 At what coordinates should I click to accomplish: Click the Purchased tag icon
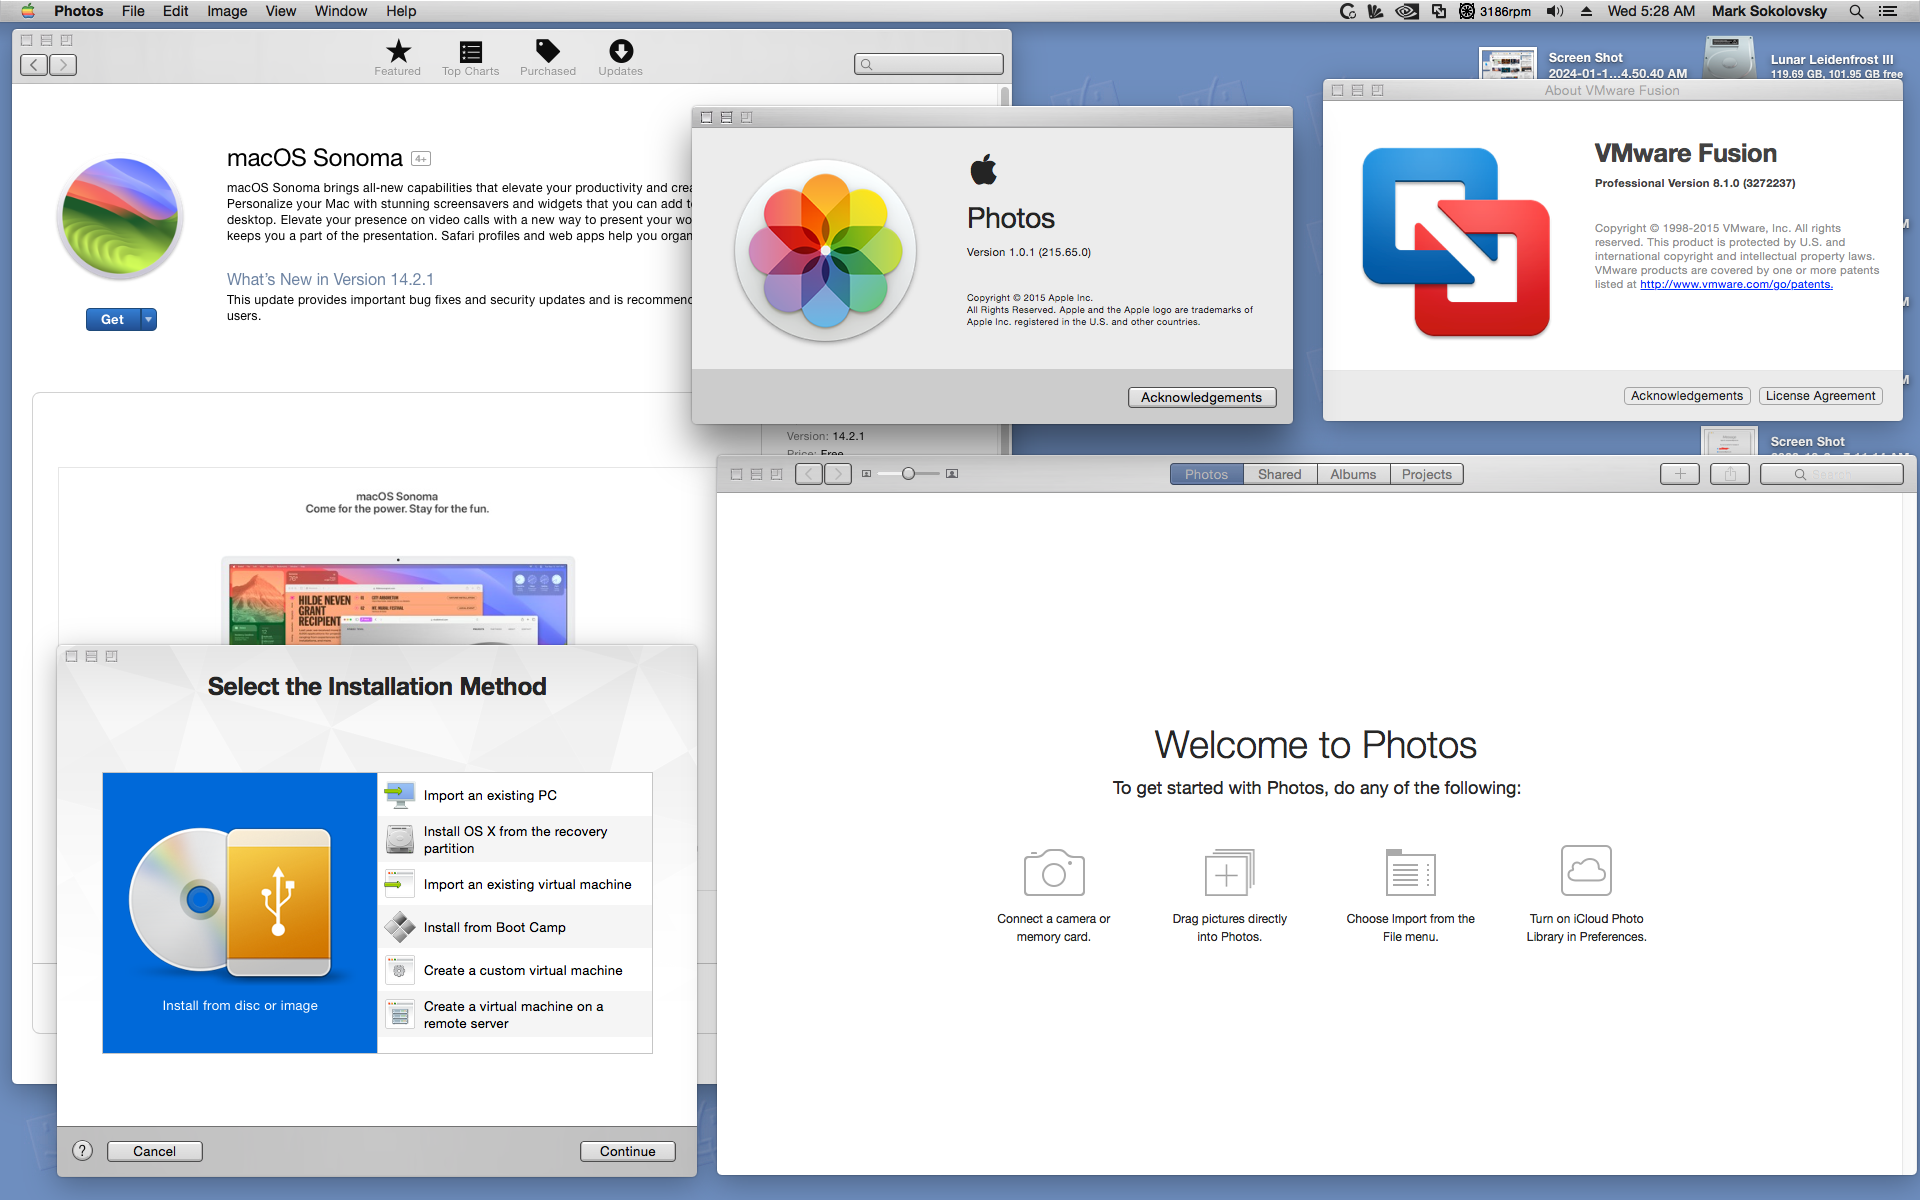547,52
